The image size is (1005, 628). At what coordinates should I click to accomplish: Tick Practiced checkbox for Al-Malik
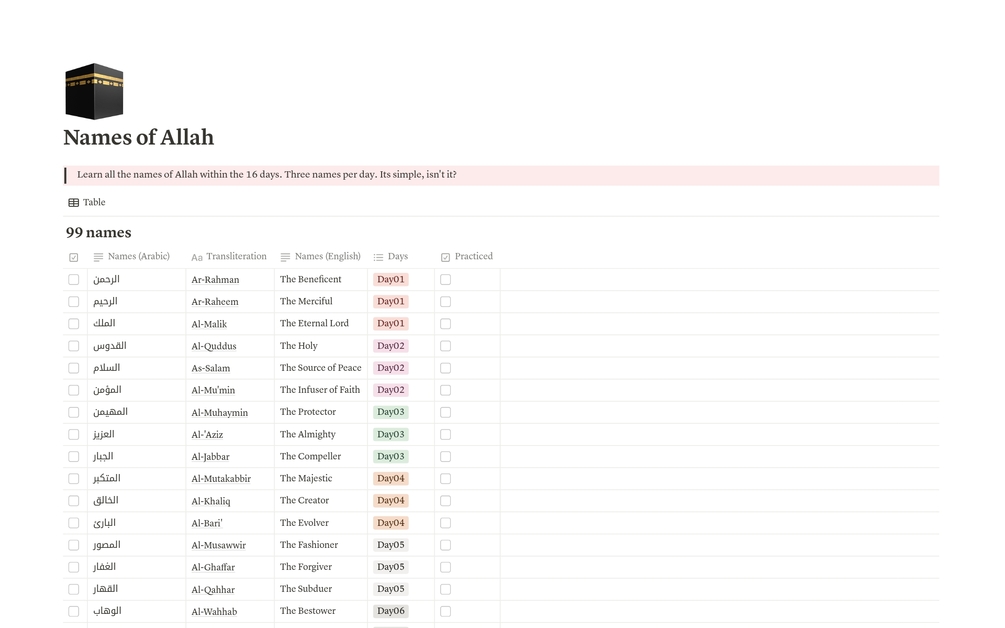[x=445, y=324]
